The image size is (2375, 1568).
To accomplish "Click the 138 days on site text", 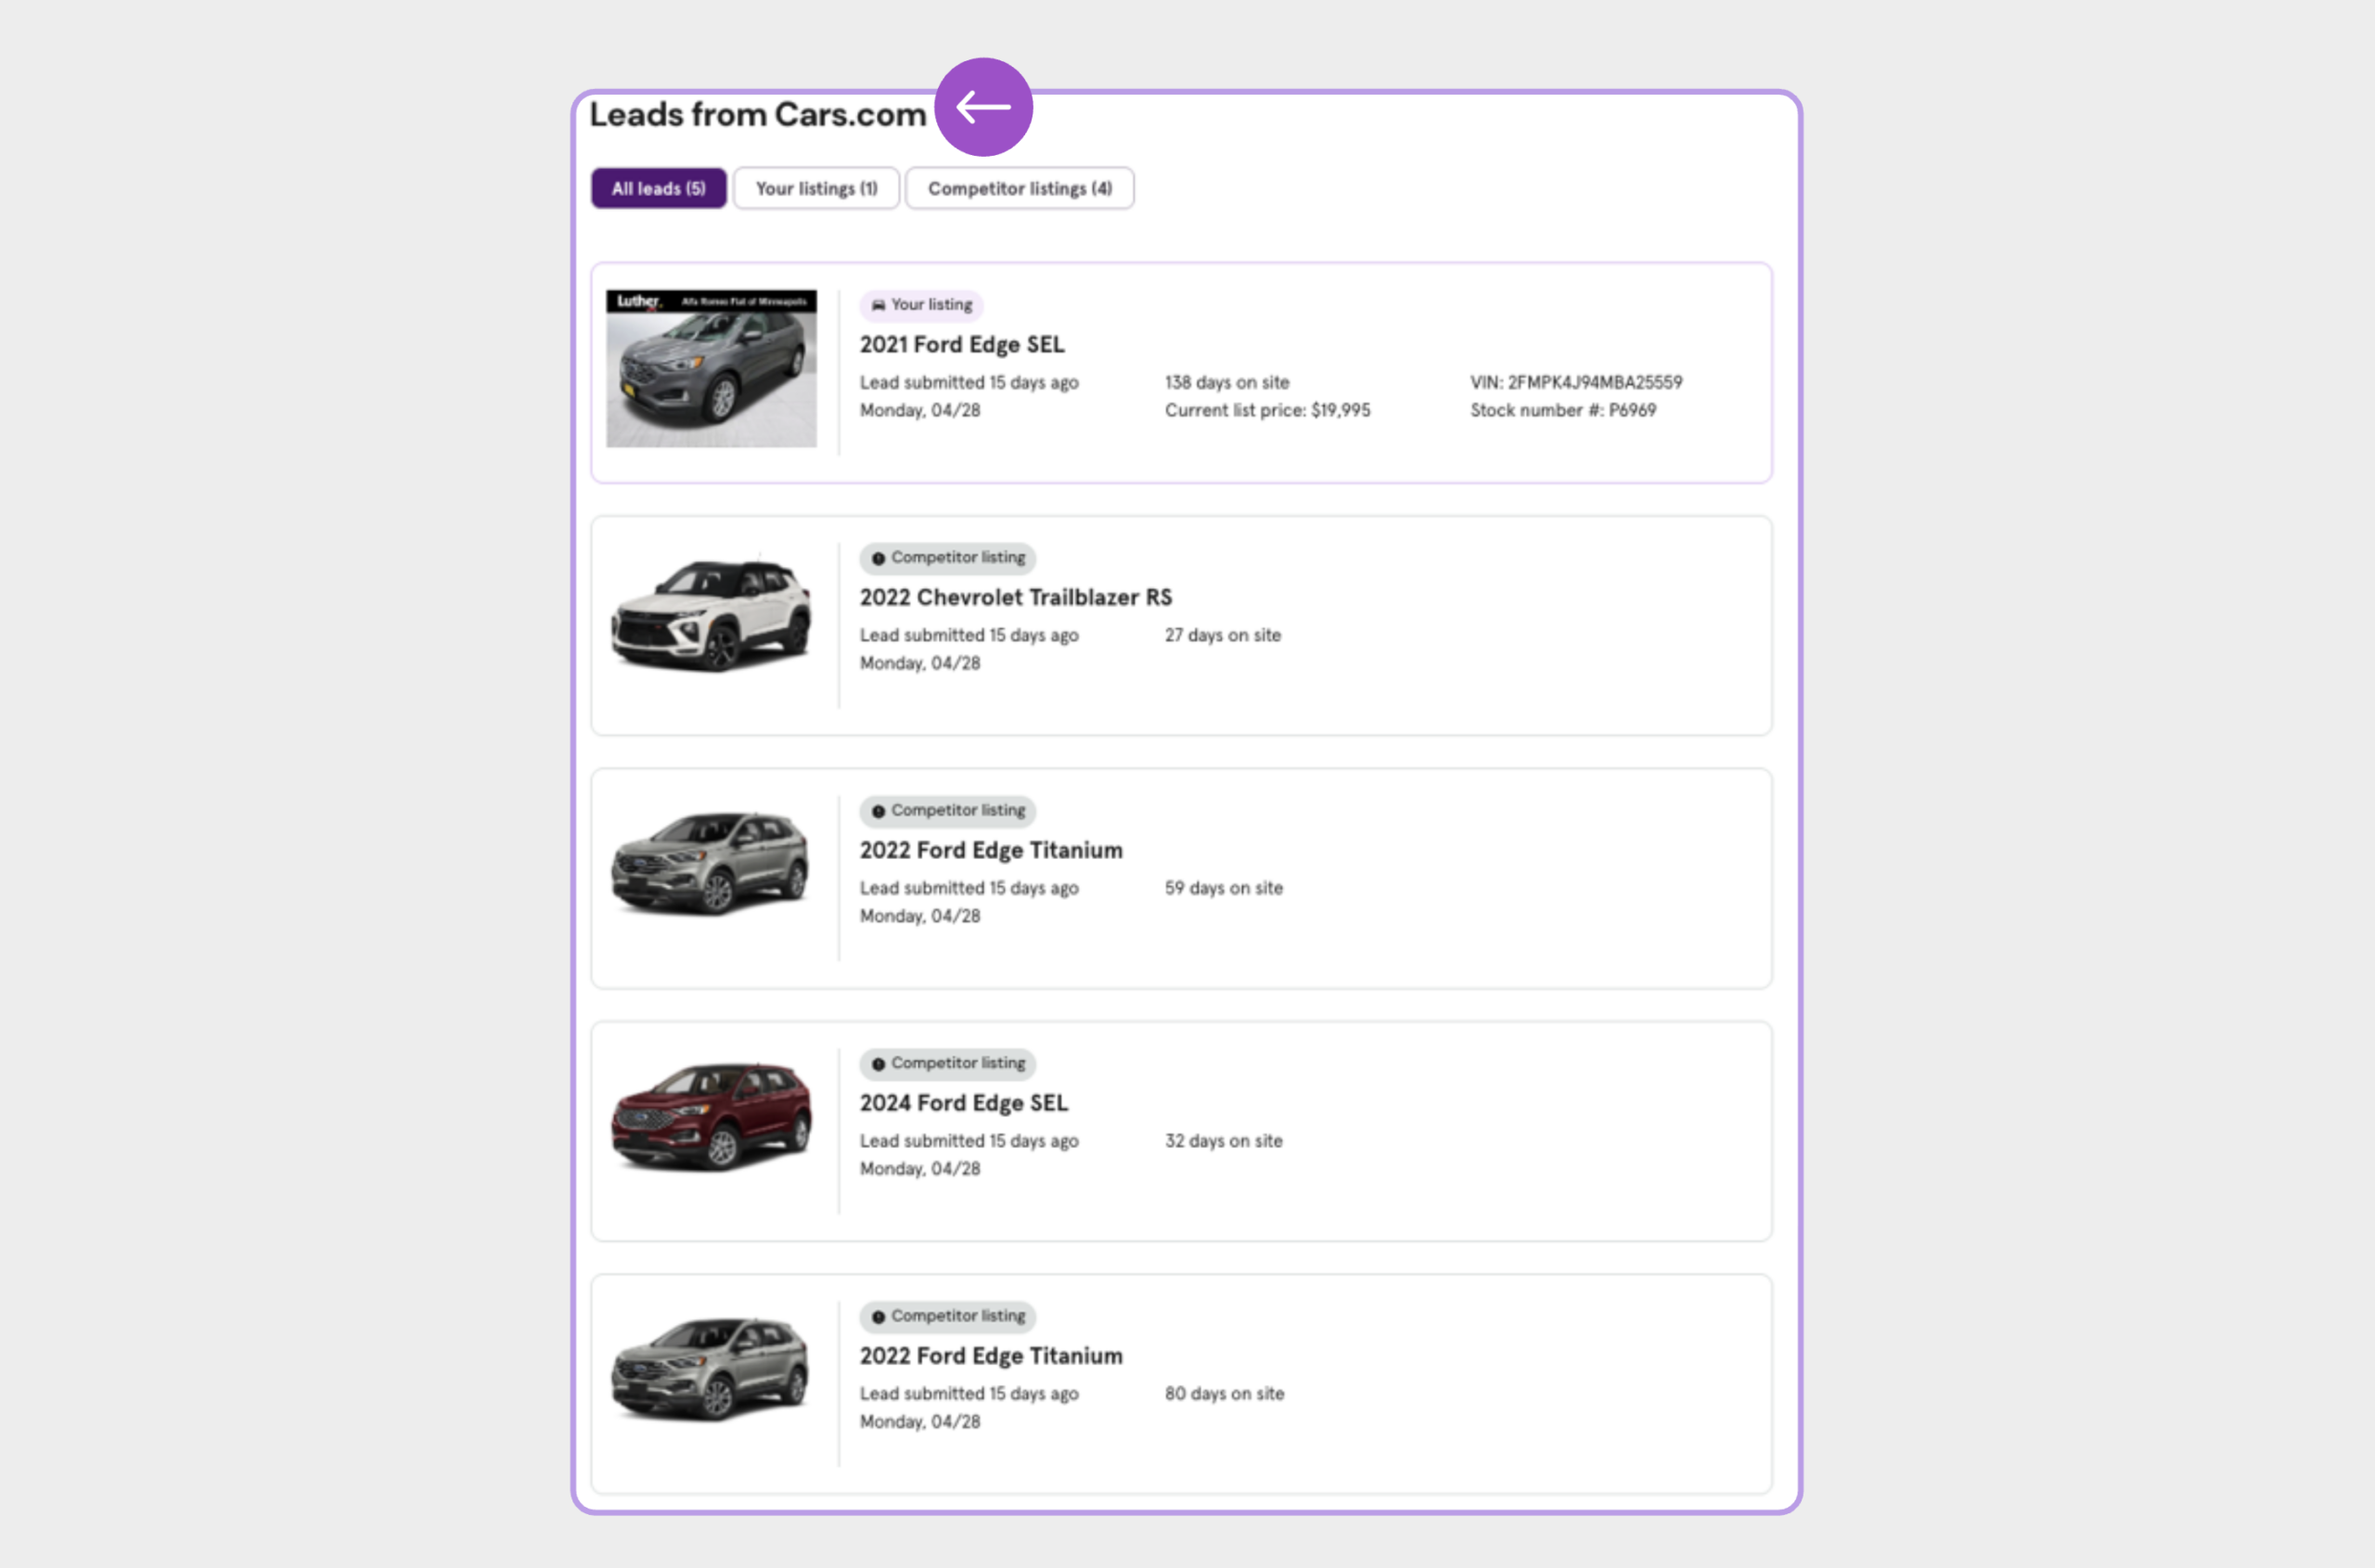I will click(1227, 382).
